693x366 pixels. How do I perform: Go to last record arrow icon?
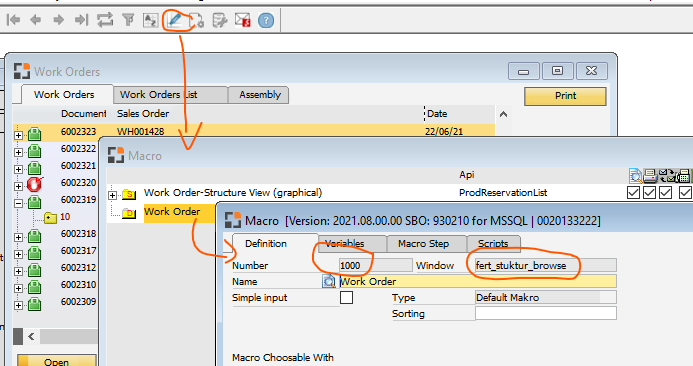tap(81, 20)
